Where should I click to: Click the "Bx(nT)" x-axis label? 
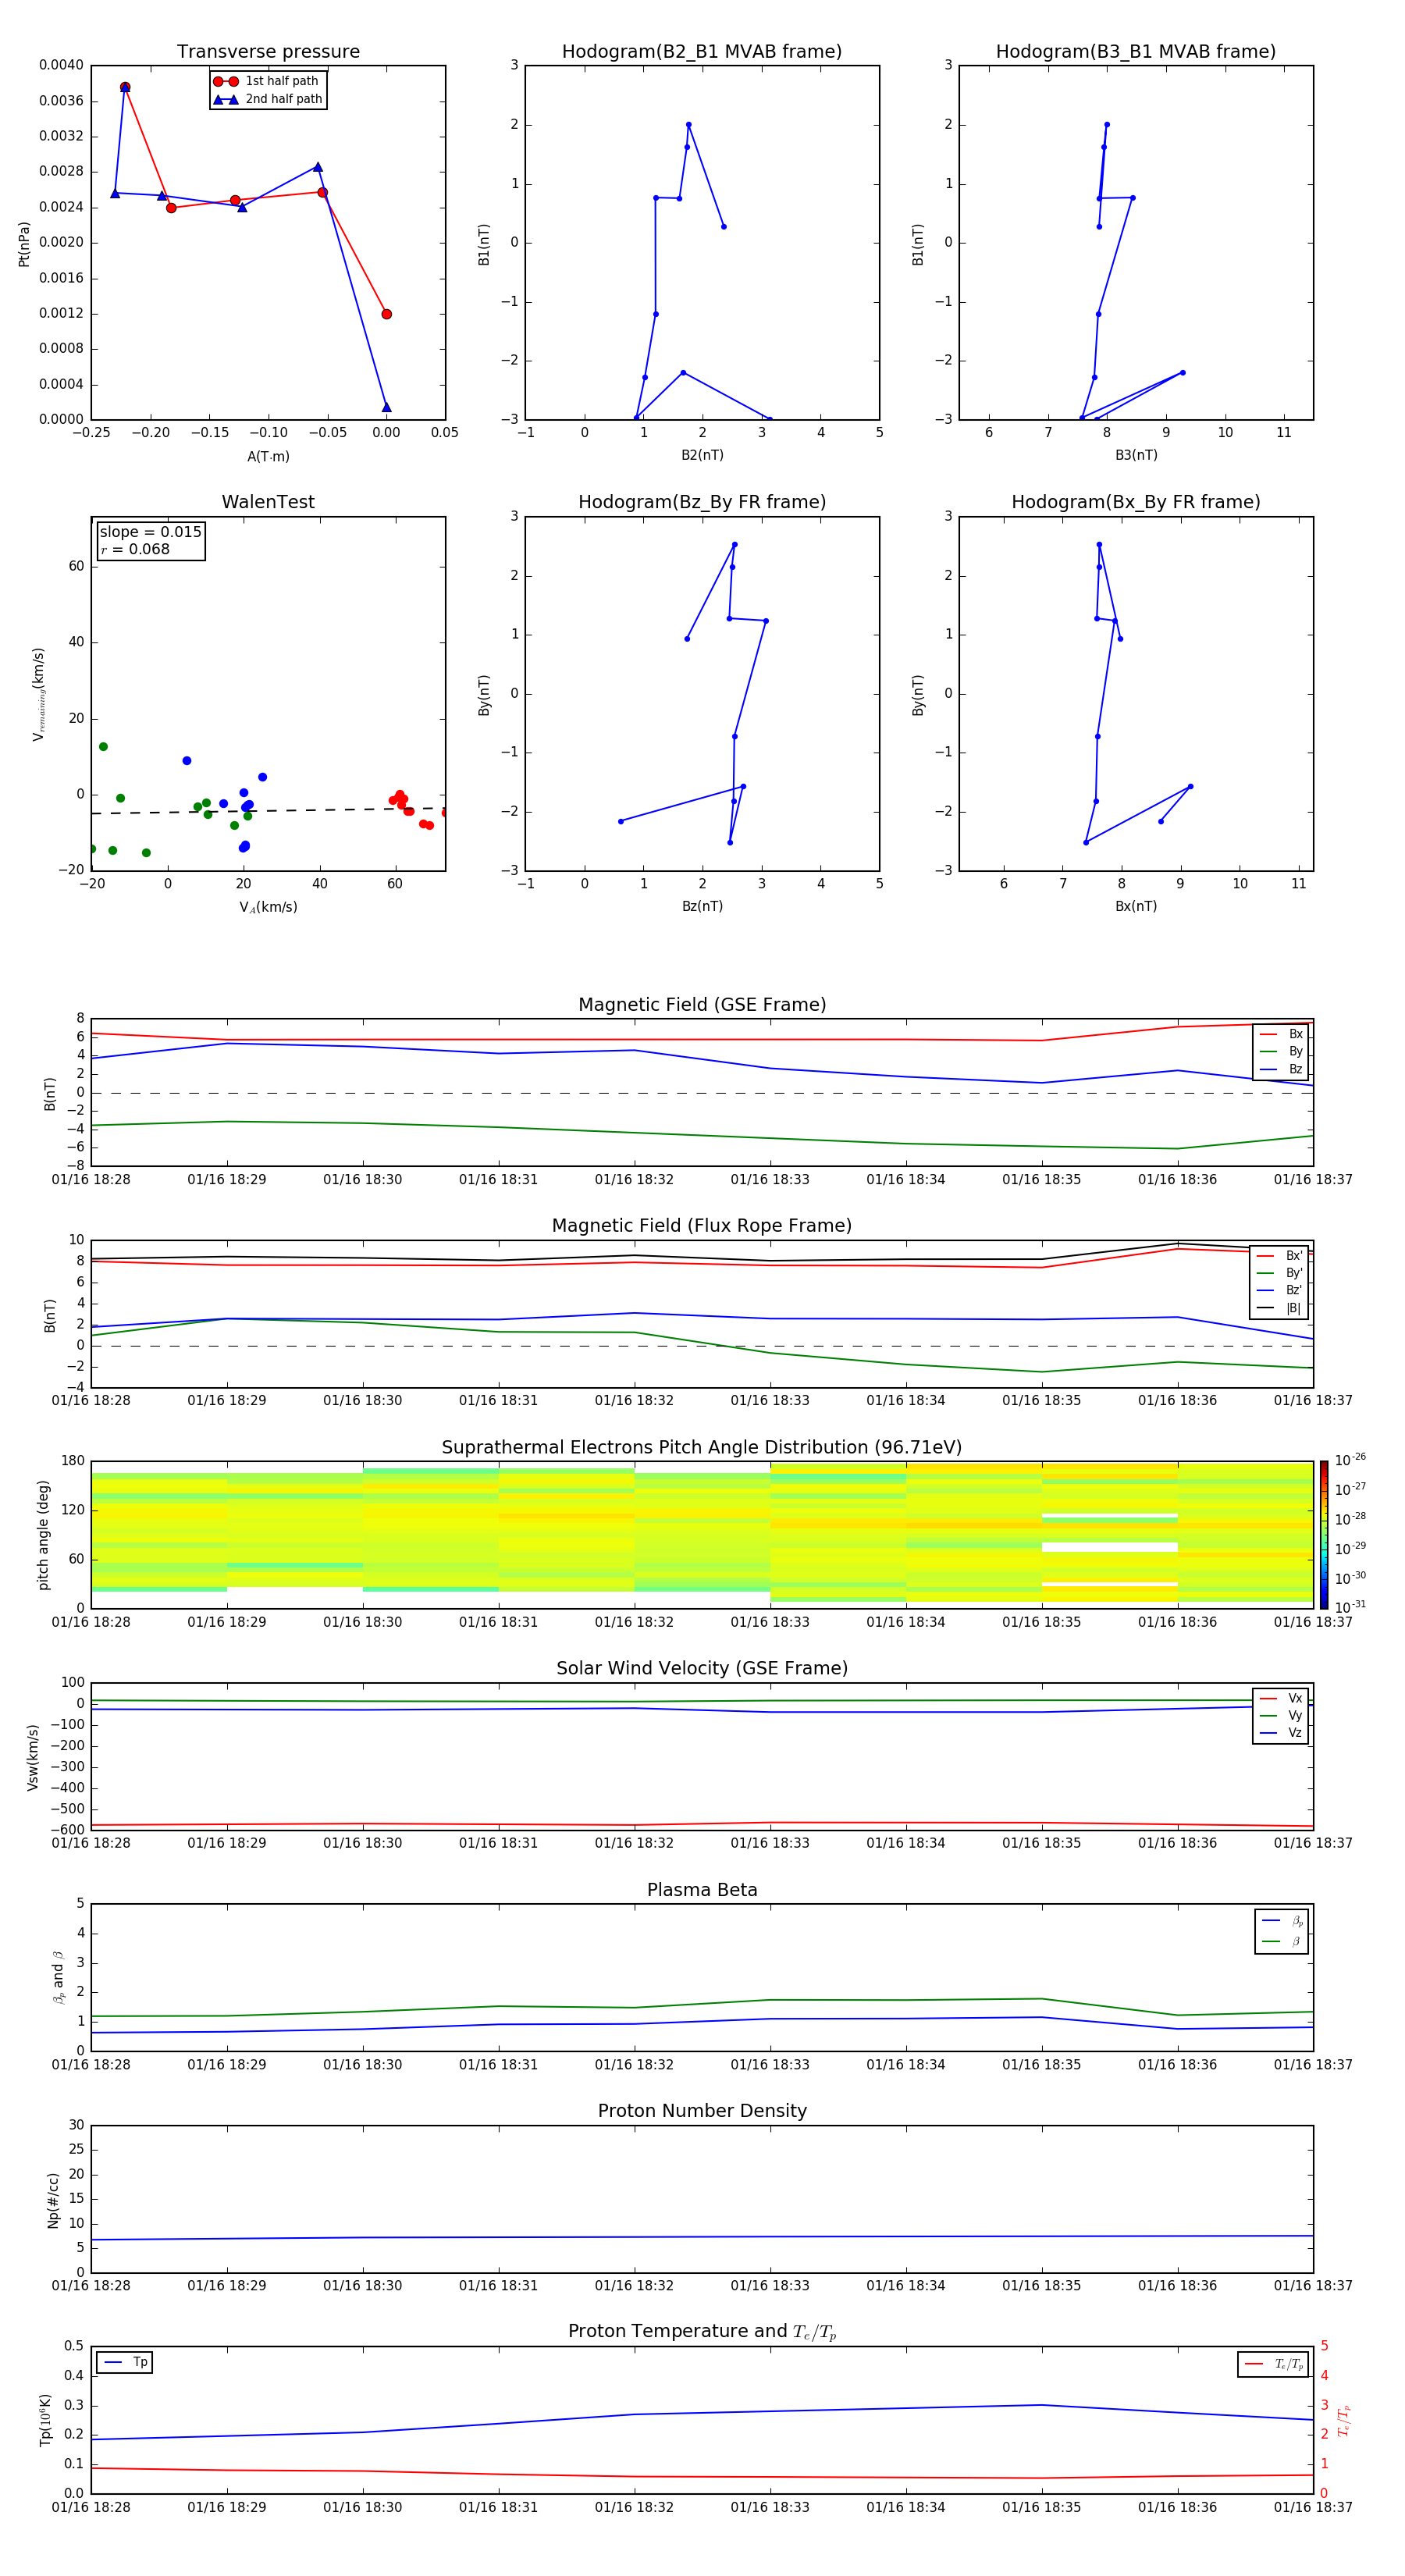1136,906
